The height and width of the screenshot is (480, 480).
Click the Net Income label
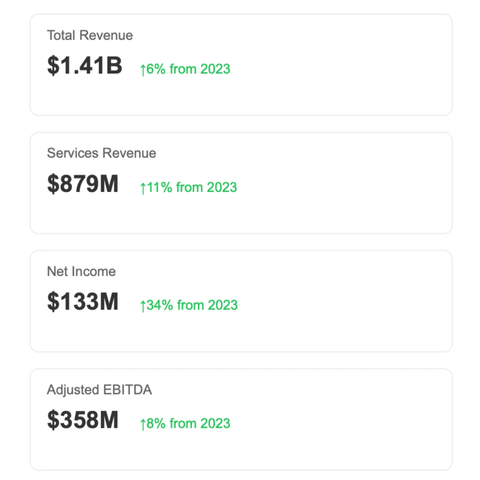(81, 271)
